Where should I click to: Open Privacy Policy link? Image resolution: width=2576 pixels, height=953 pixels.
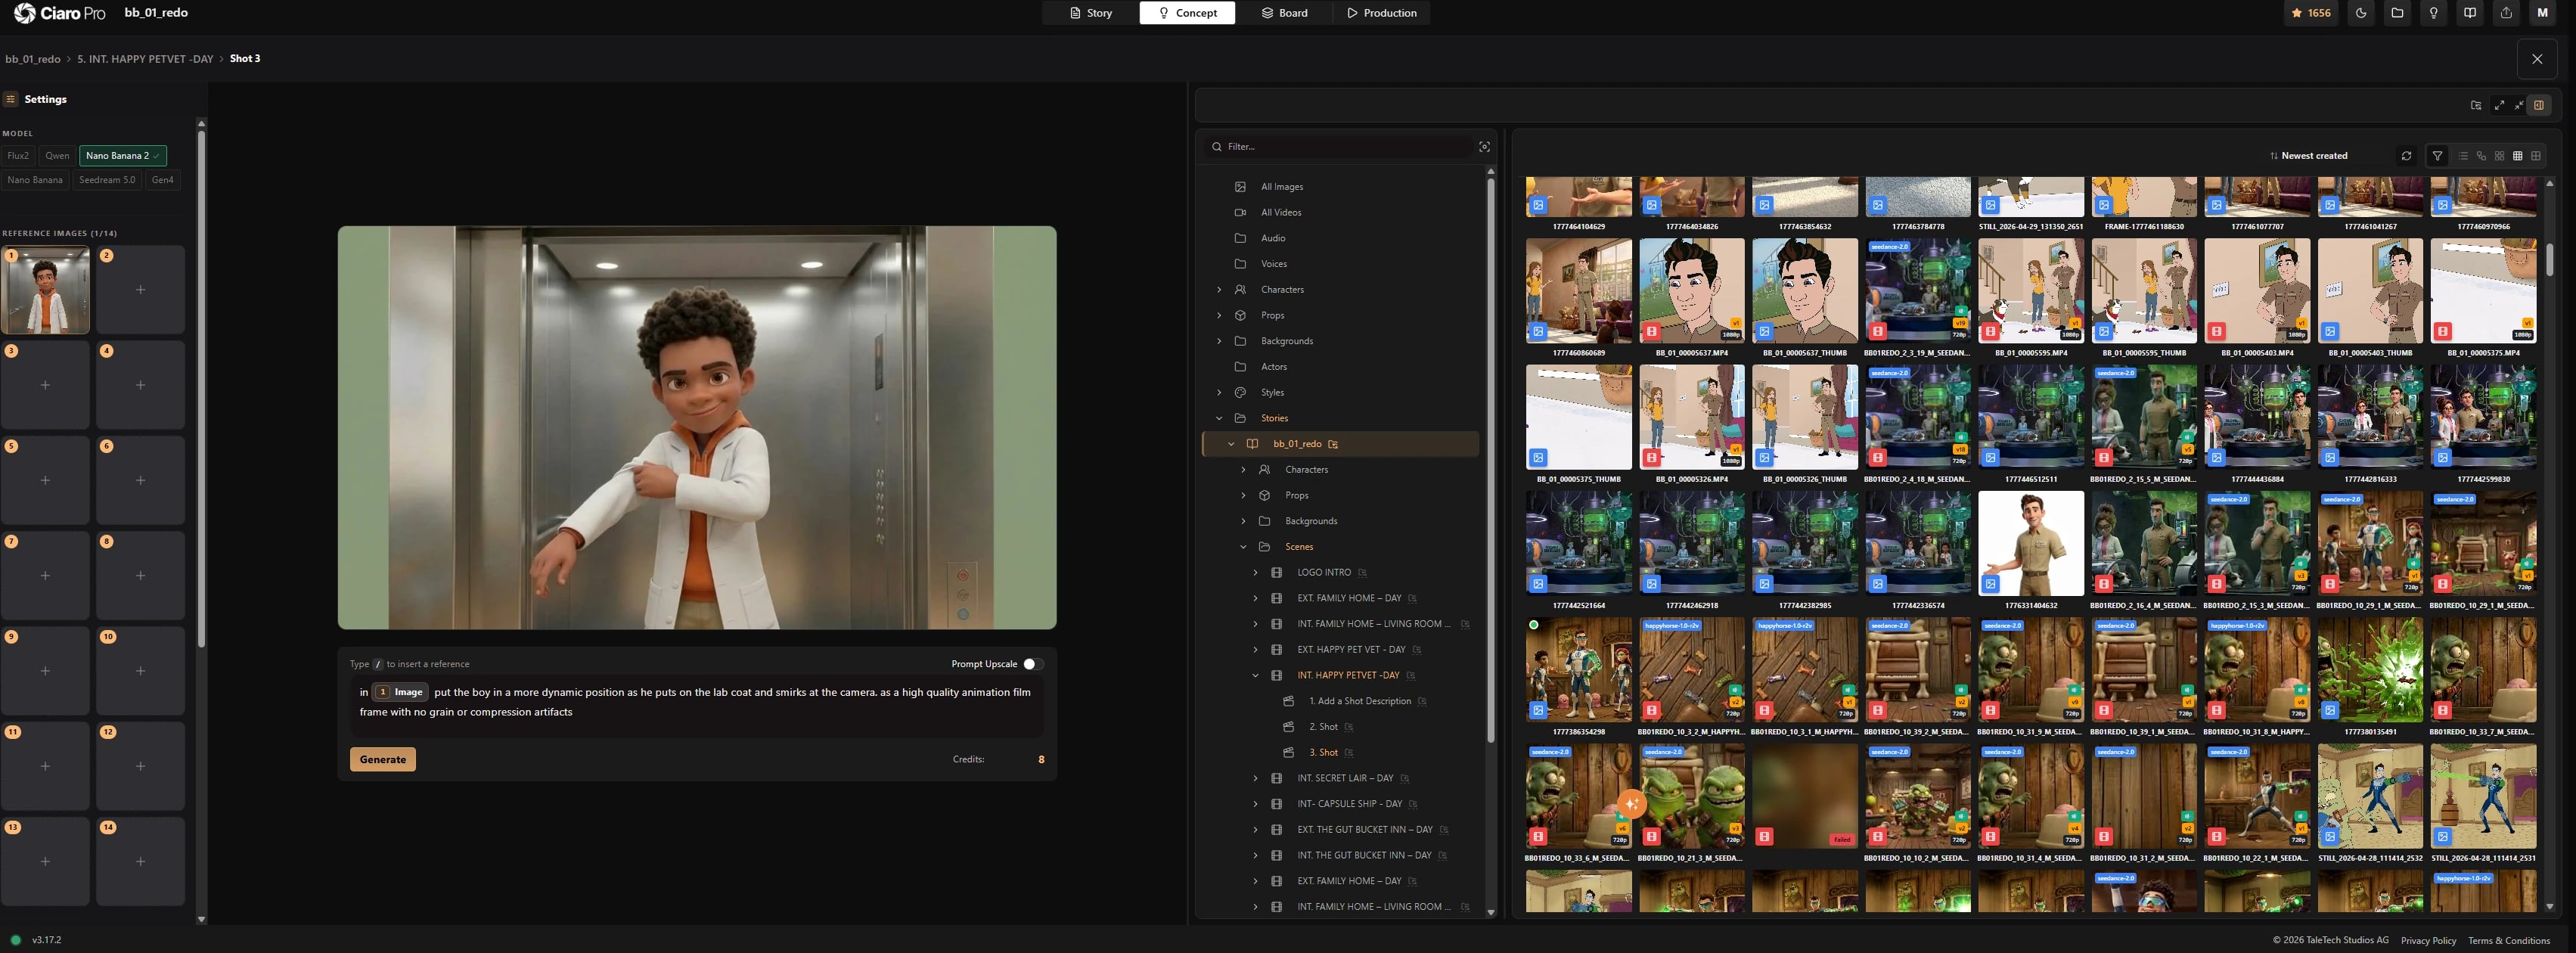point(2428,941)
